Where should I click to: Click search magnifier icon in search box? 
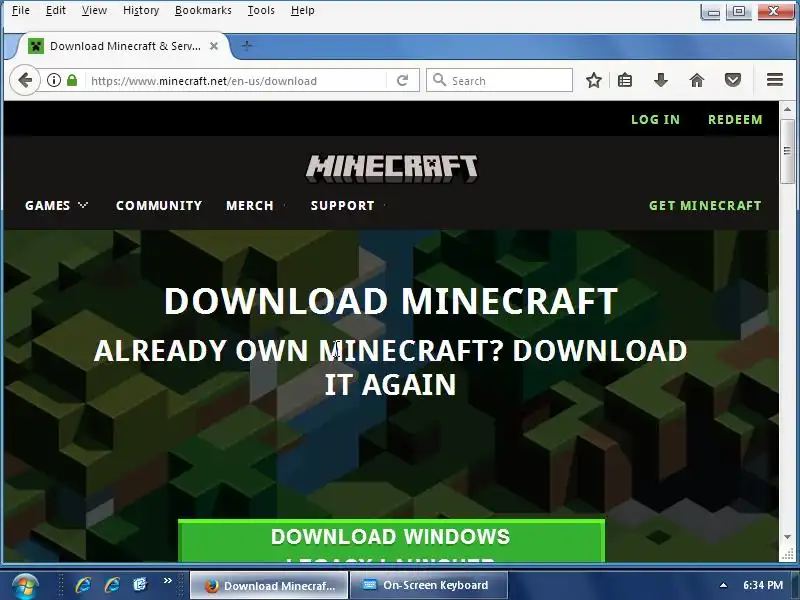(439, 80)
